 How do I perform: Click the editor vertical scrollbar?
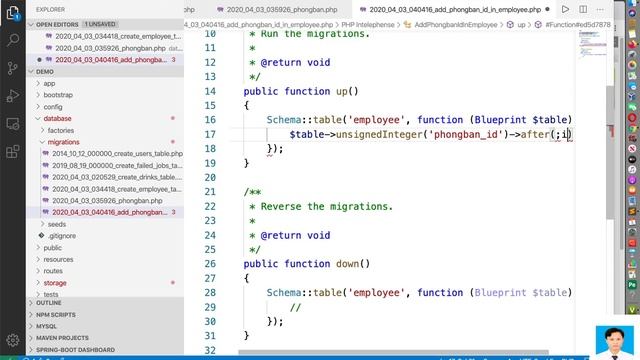coord(610,153)
